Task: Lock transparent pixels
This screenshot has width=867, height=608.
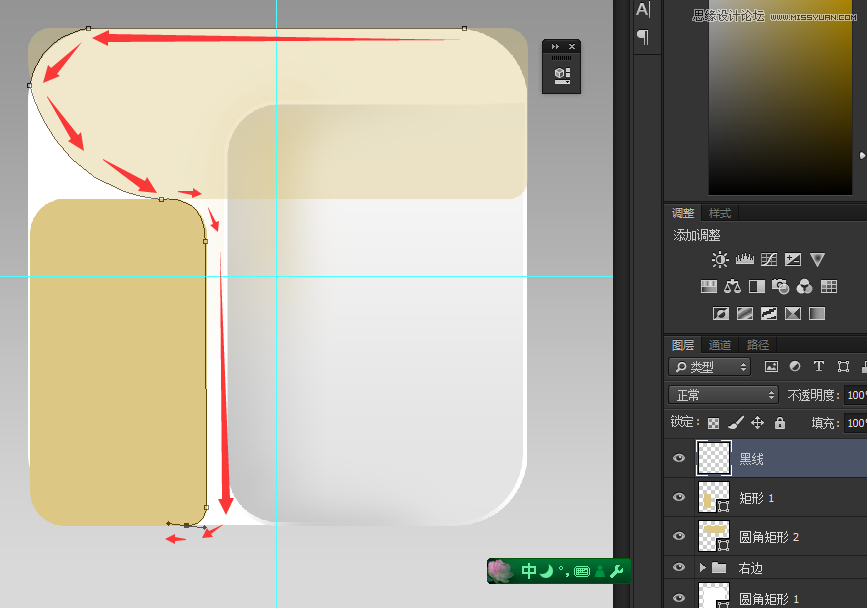Action: [x=713, y=423]
